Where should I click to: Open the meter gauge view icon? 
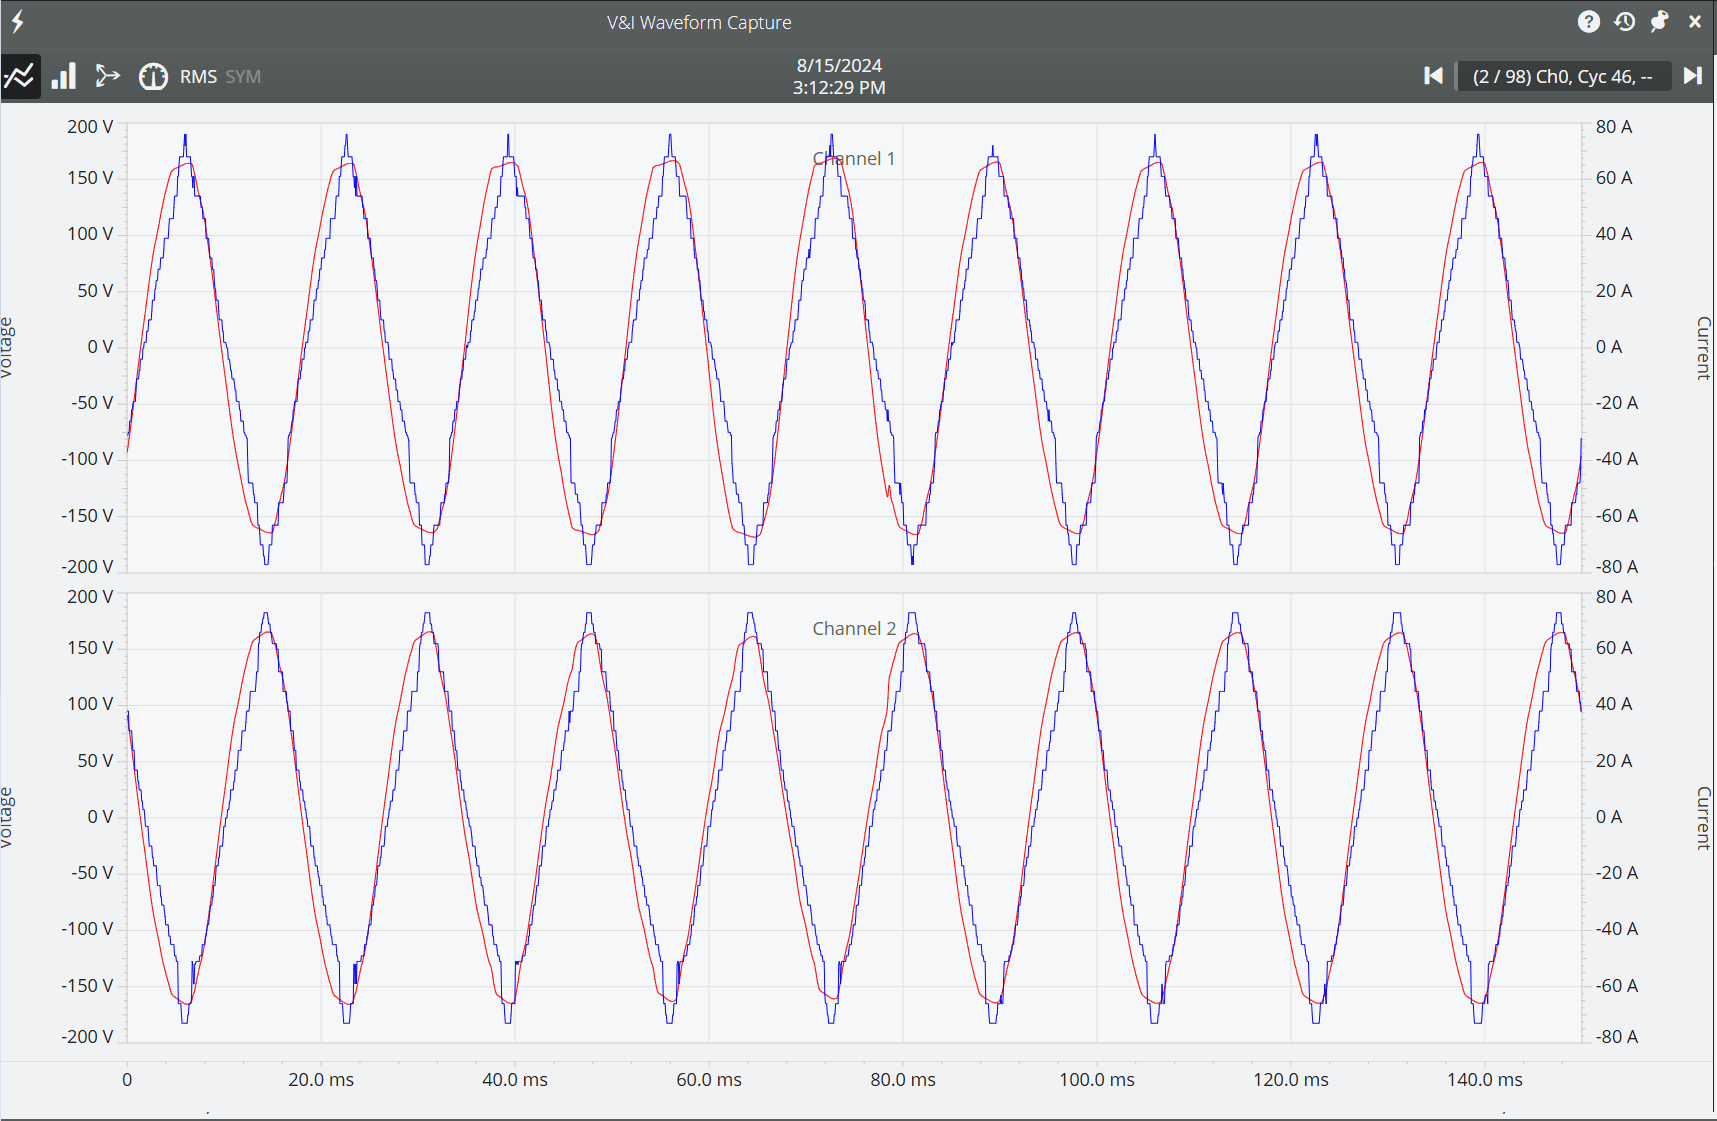153,76
